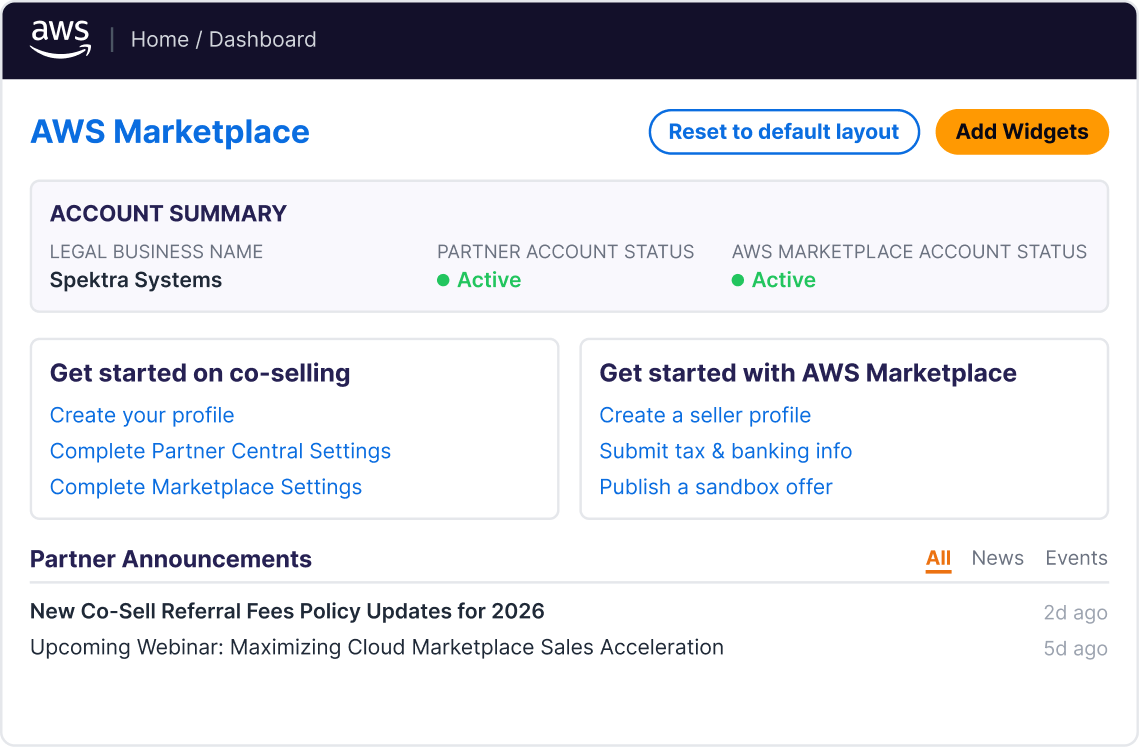Click the Account Summary heading
The width and height of the screenshot is (1139, 747).
point(168,213)
